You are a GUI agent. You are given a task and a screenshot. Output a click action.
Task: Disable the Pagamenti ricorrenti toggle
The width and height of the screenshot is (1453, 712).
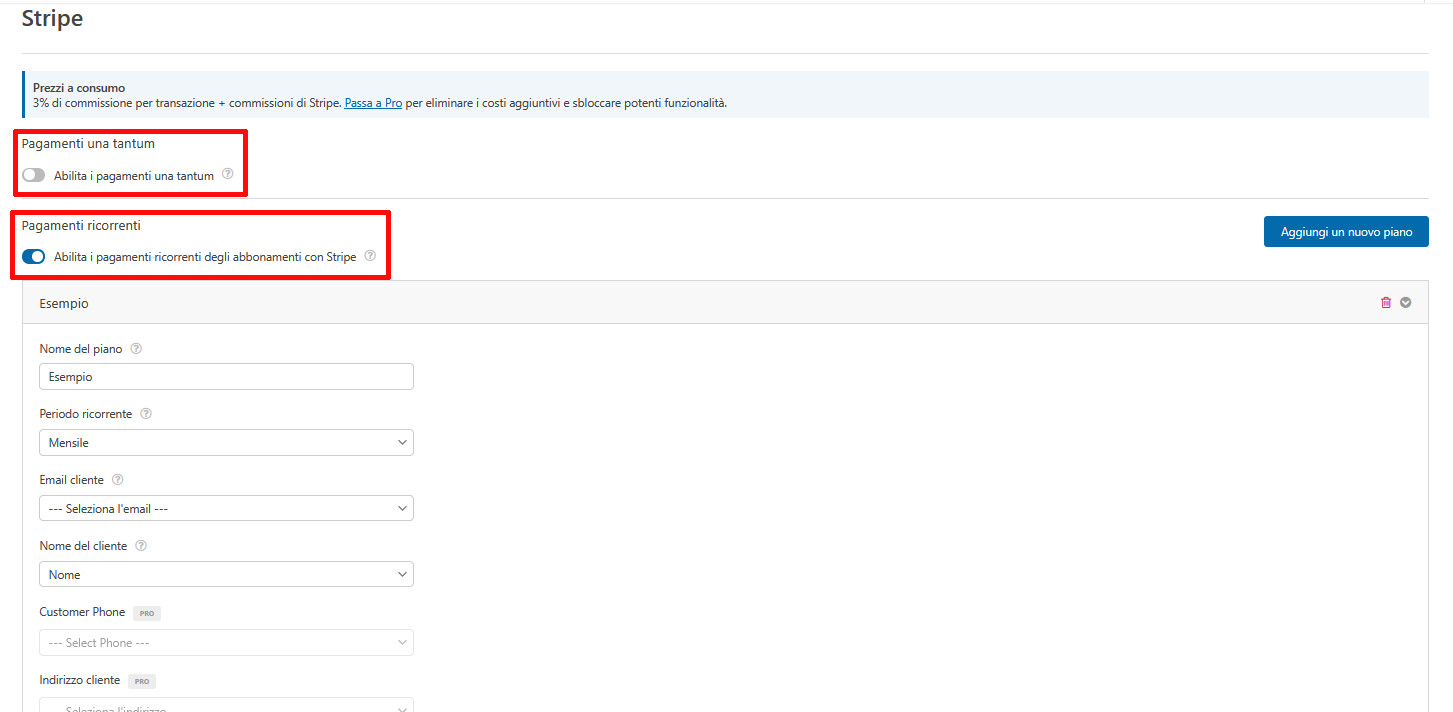point(33,256)
